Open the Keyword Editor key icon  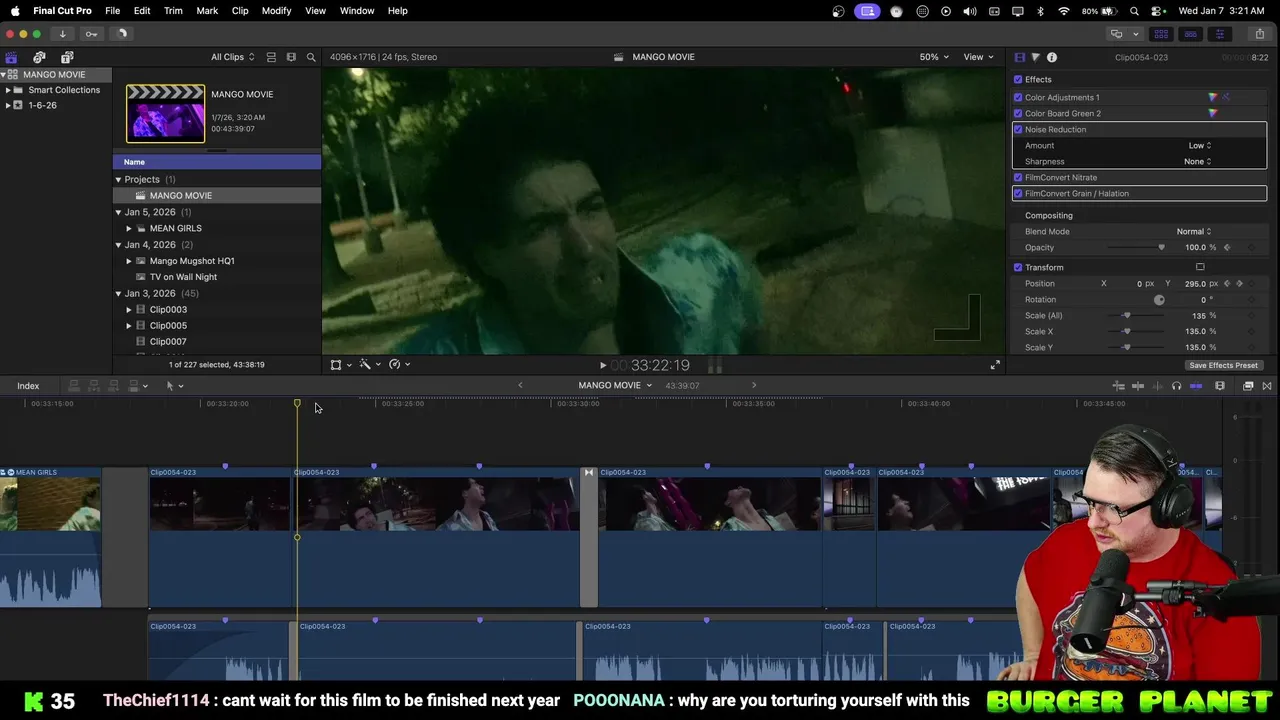(x=91, y=34)
